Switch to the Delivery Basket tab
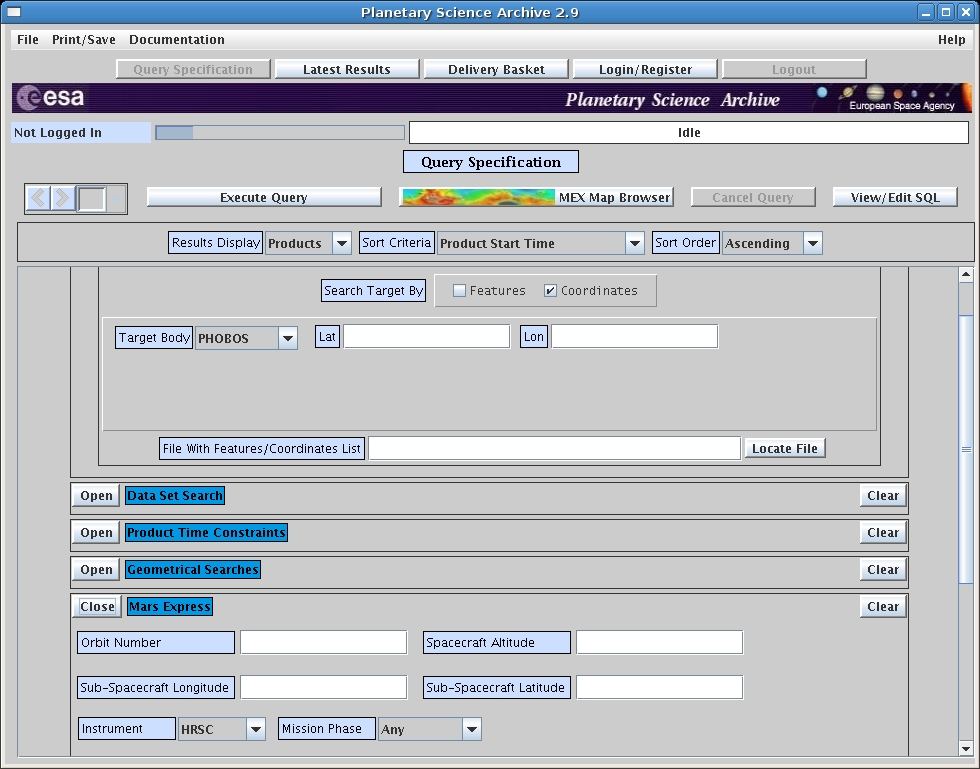 (496, 69)
